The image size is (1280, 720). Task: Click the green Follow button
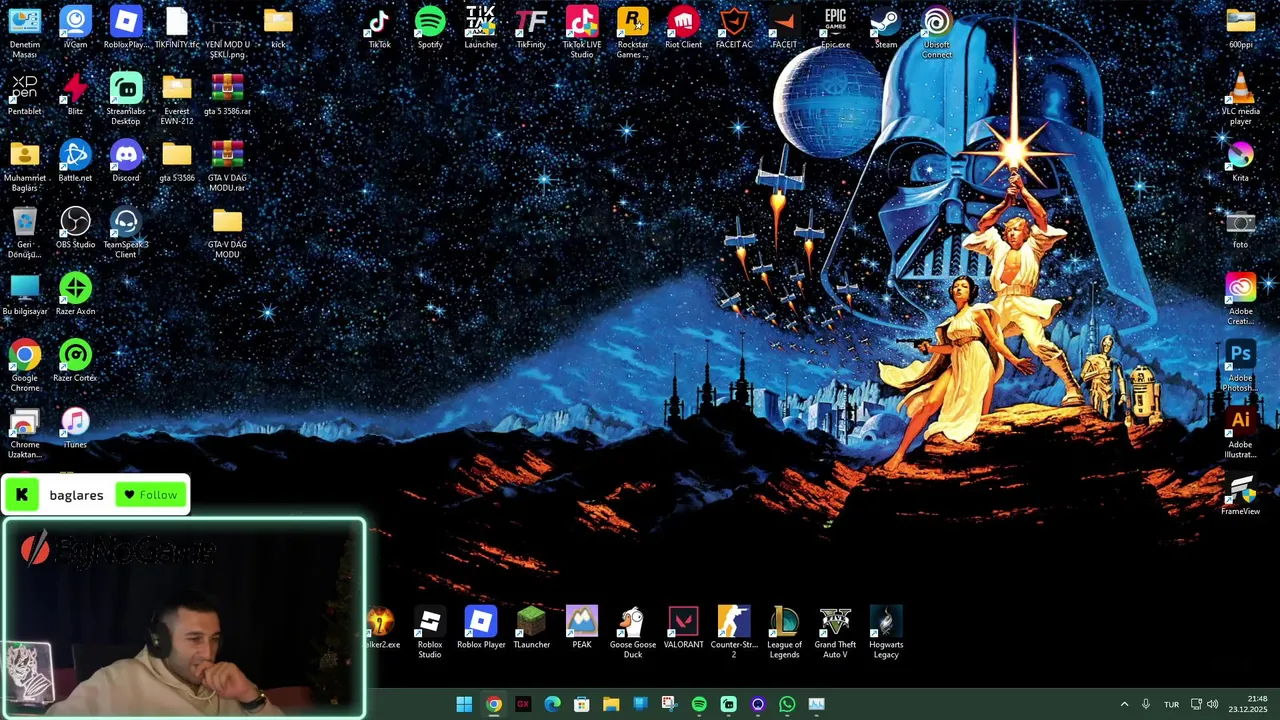pos(151,495)
